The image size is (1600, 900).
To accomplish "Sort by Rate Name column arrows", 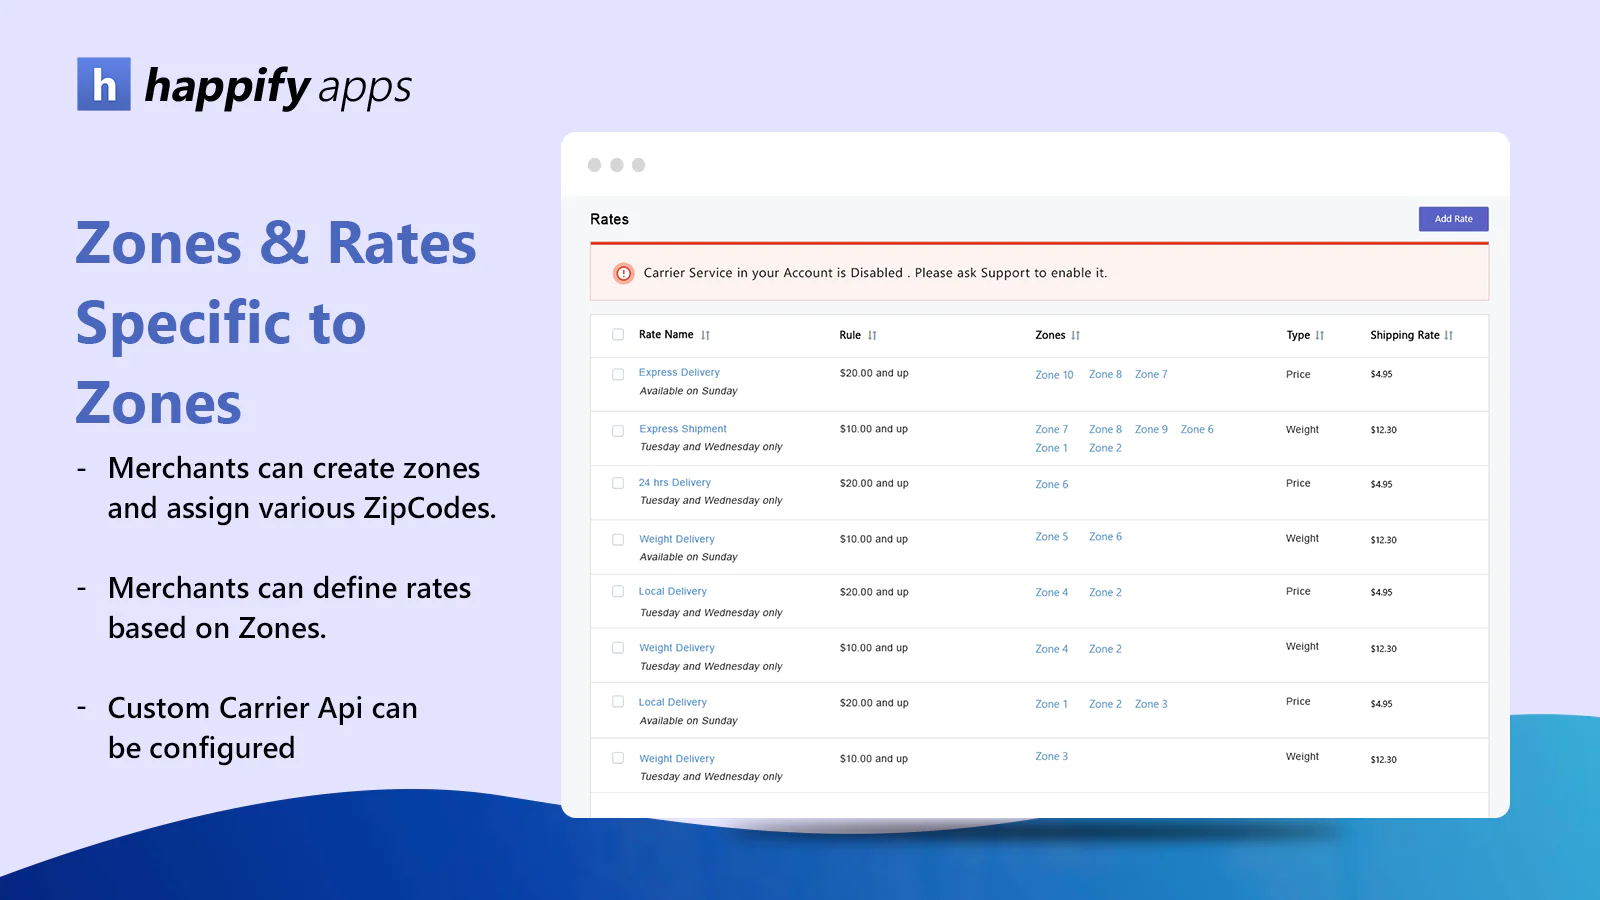I will pyautogui.click(x=705, y=336).
